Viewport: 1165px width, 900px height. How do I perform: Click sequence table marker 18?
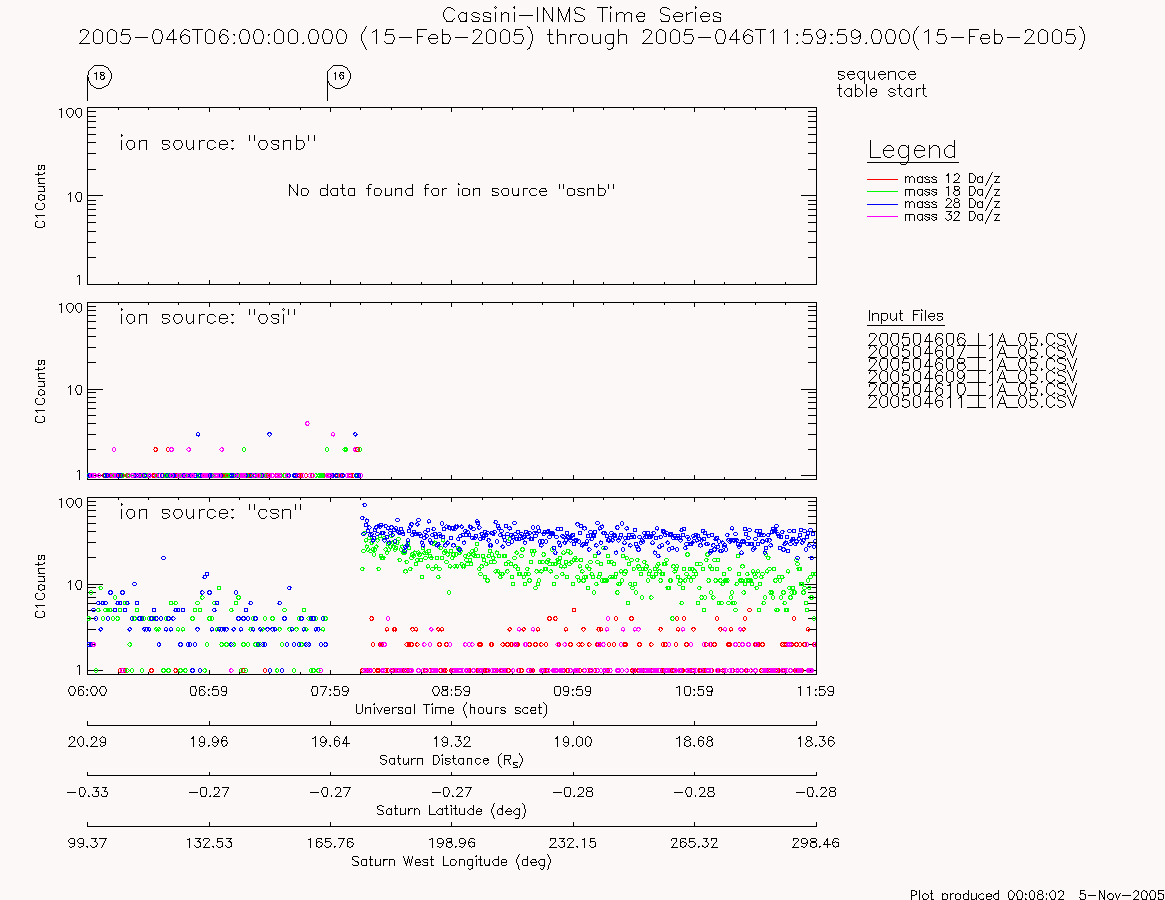click(x=100, y=77)
